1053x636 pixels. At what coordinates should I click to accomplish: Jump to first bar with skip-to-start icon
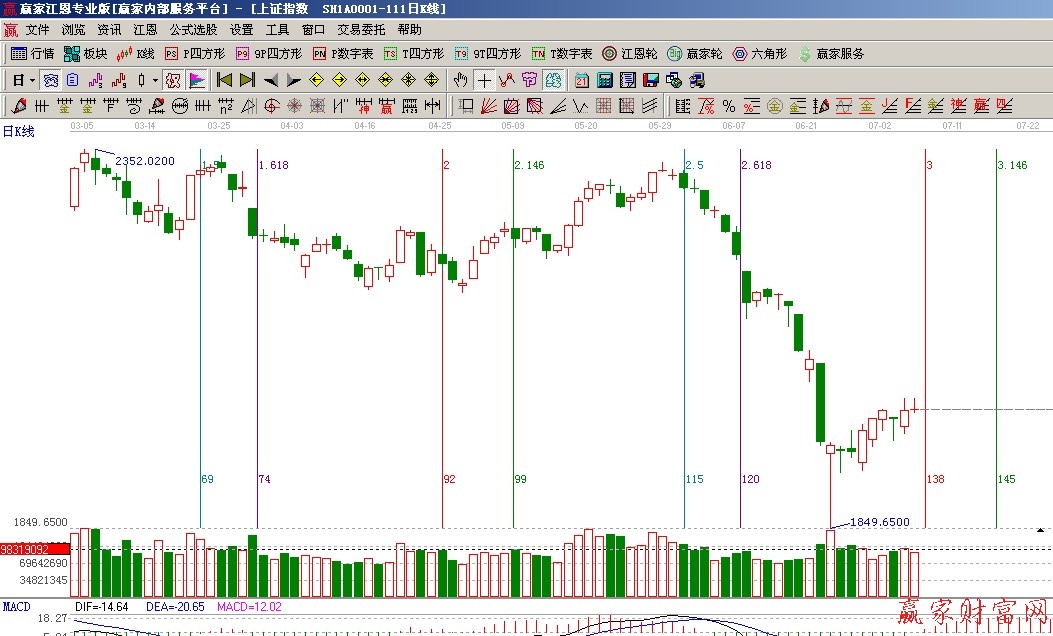[x=225, y=80]
